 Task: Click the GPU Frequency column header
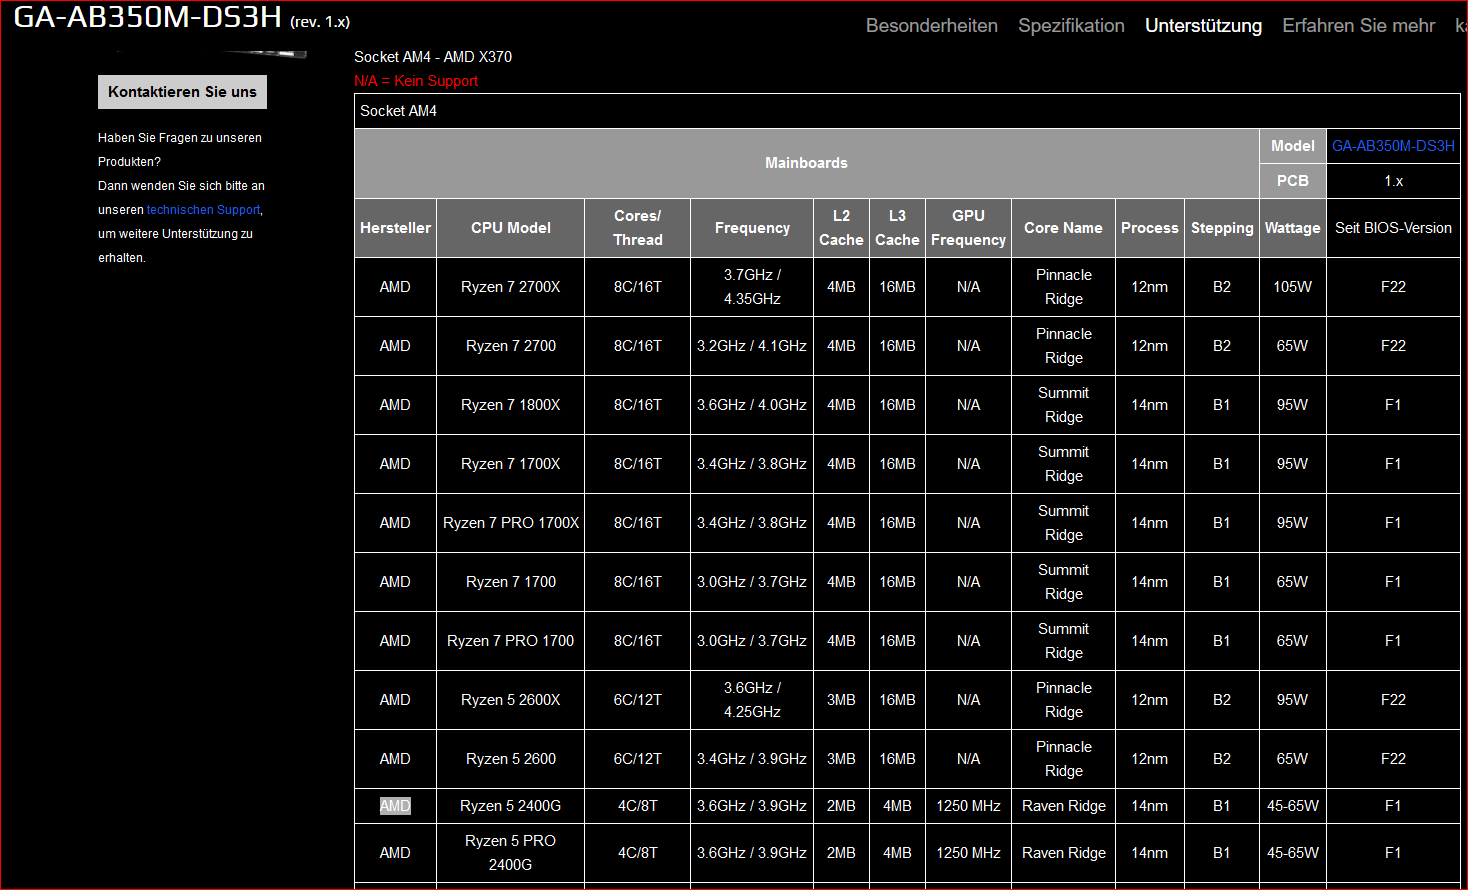coord(968,228)
